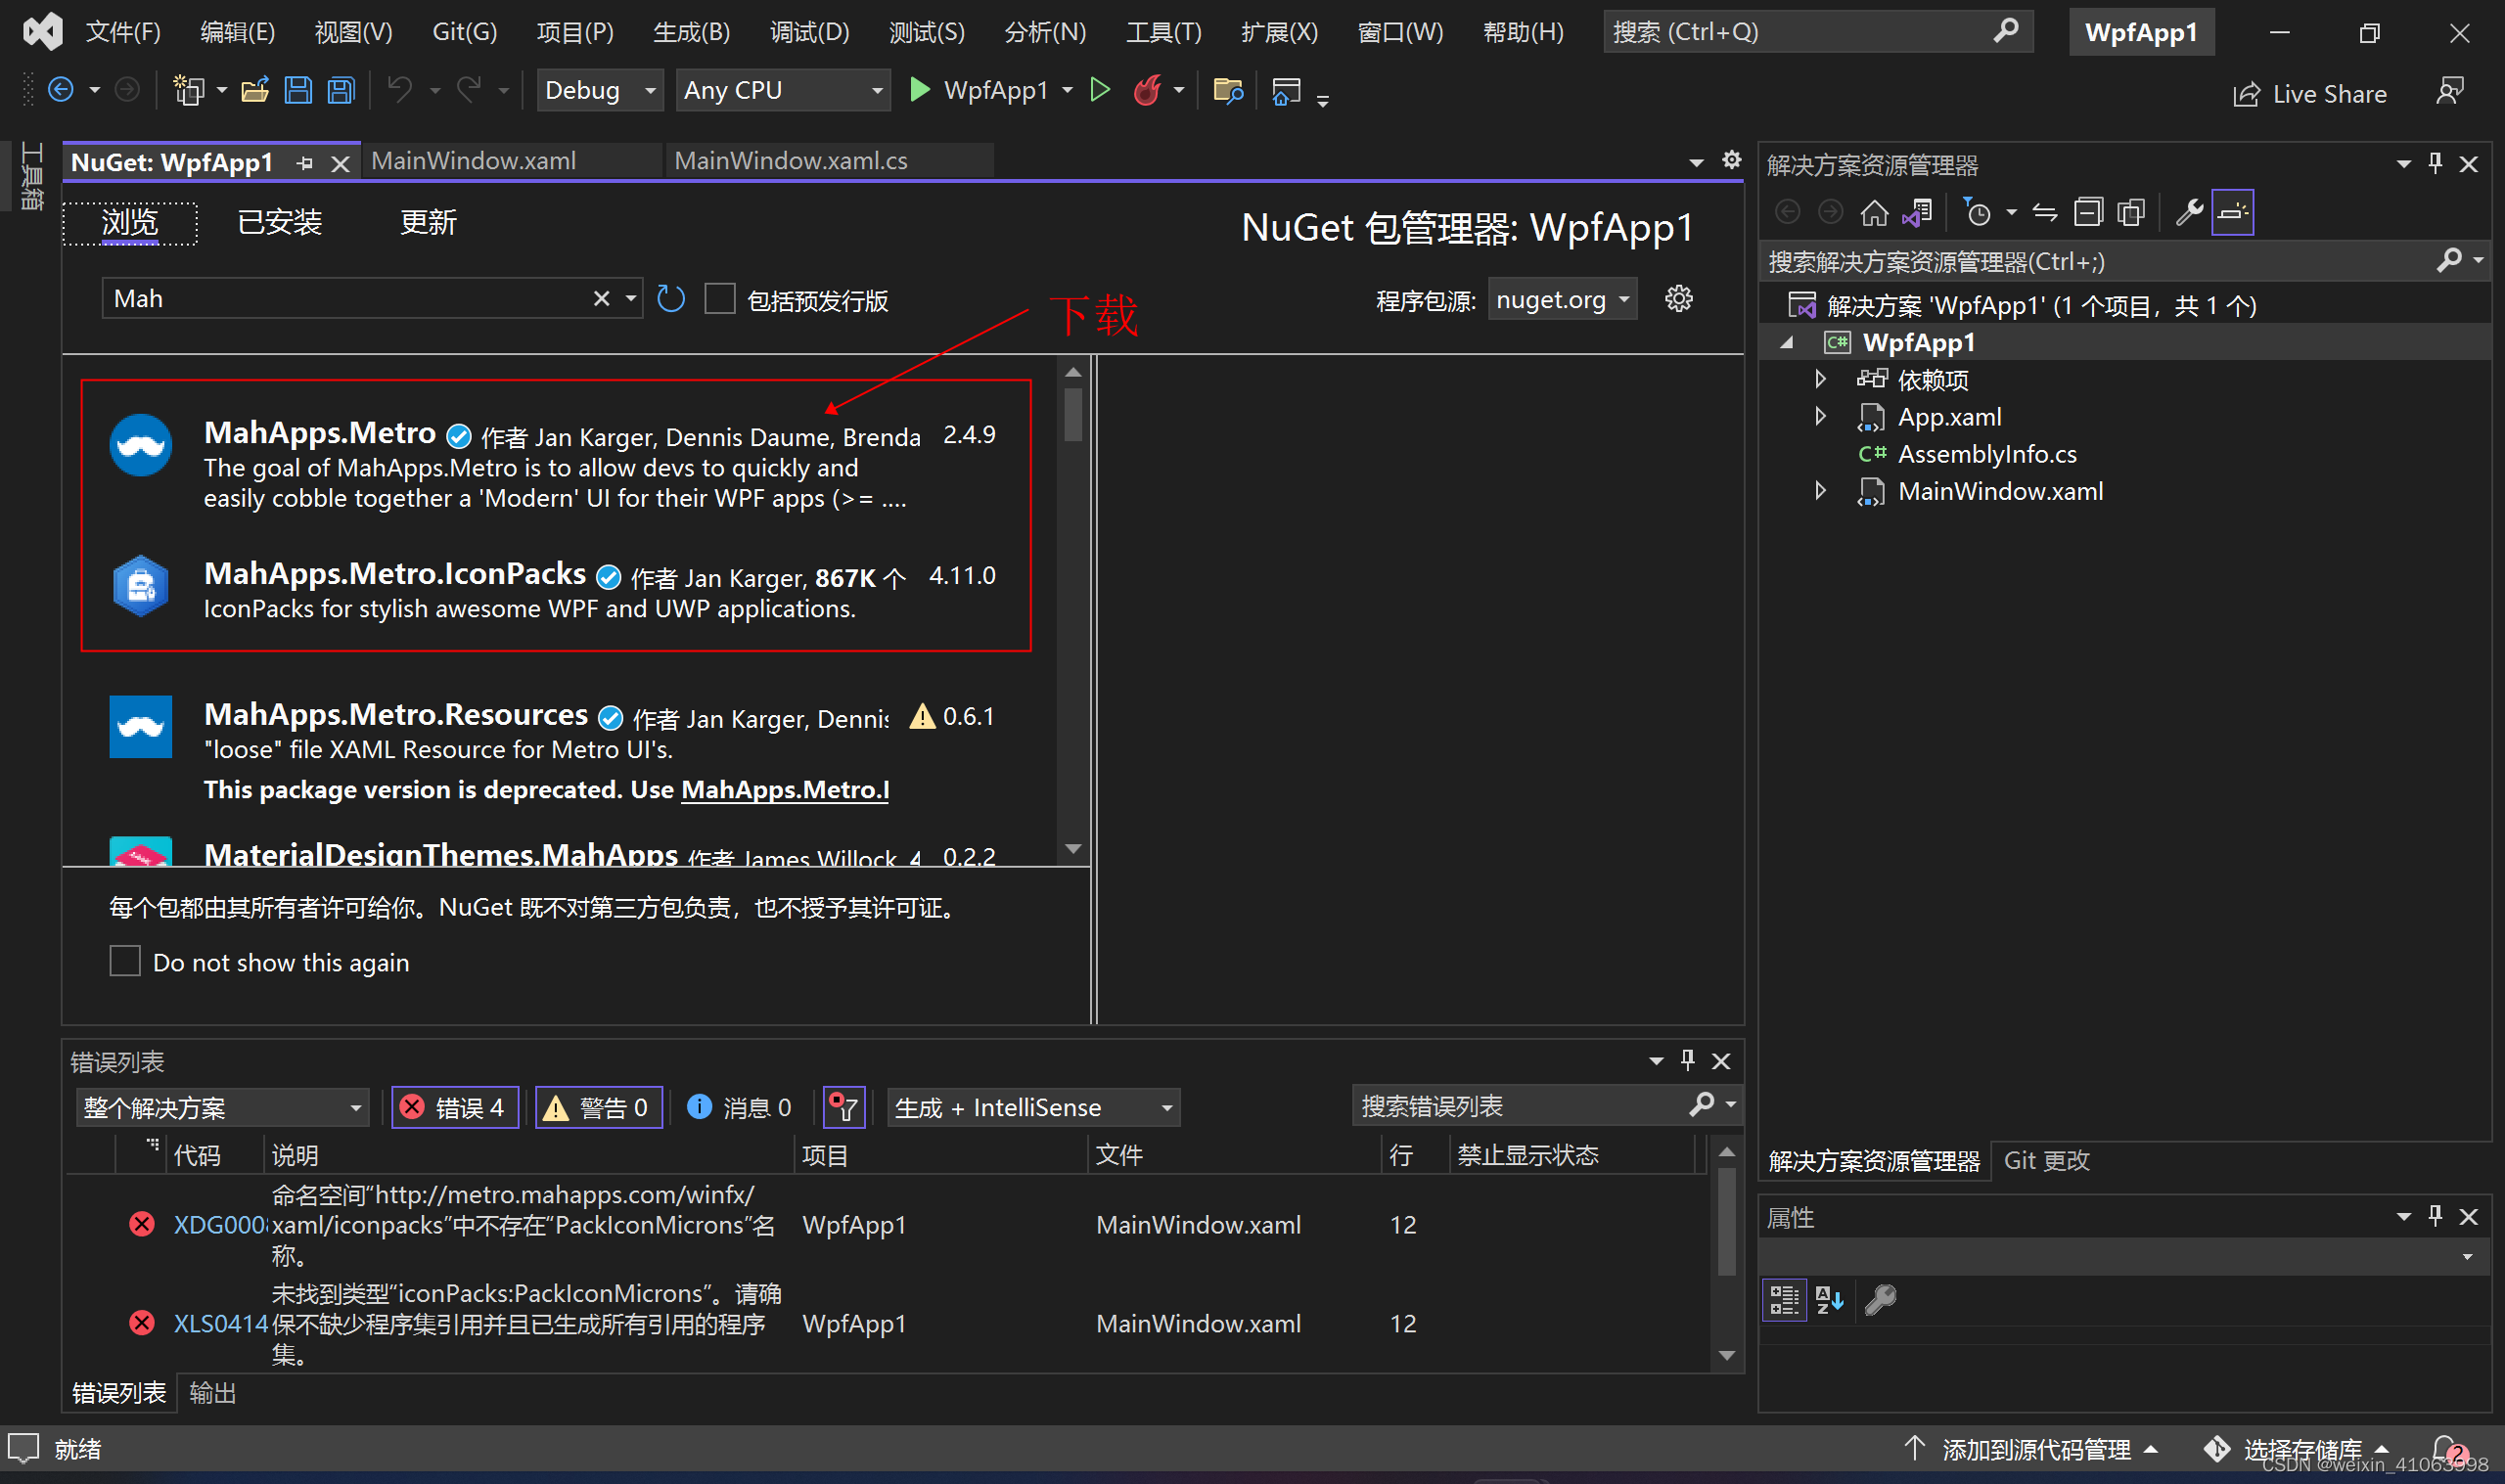
Task: Enable the 包括预发行版 checkbox
Action: click(720, 298)
